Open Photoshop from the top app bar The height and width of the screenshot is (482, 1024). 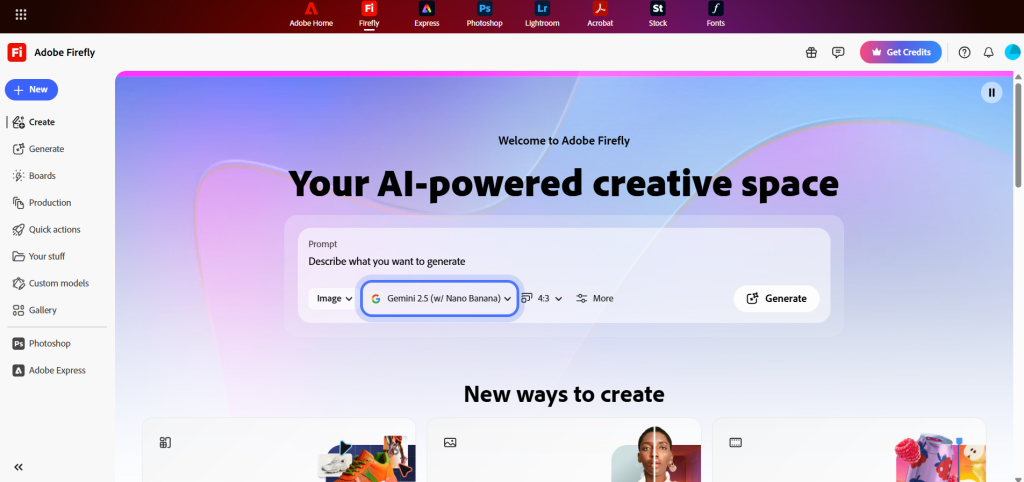click(485, 15)
